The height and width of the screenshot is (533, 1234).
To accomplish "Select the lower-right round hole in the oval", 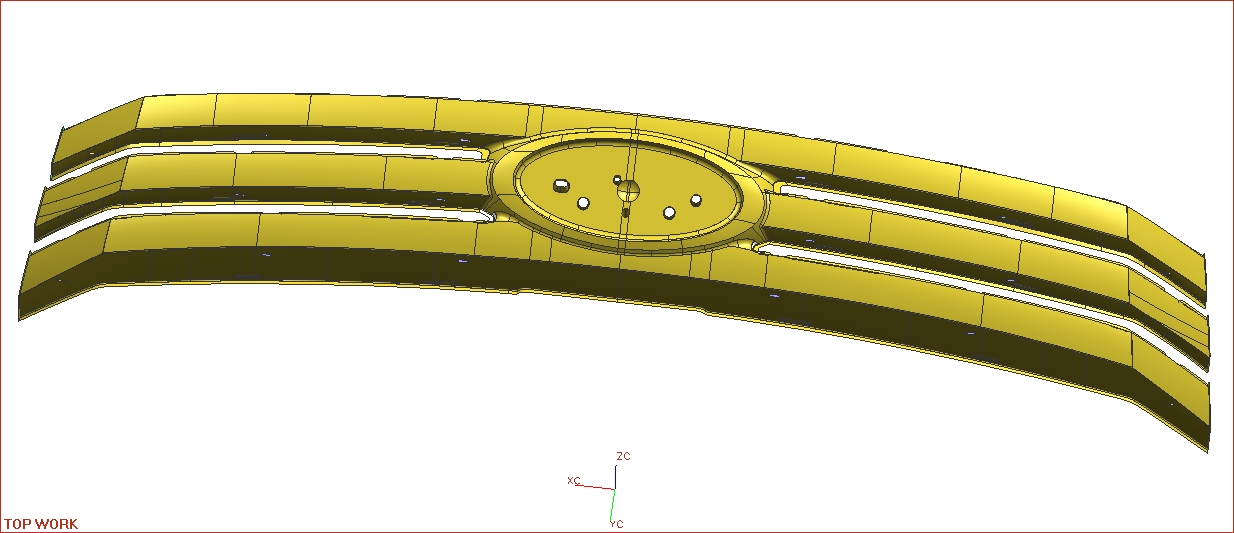I will coord(670,213).
